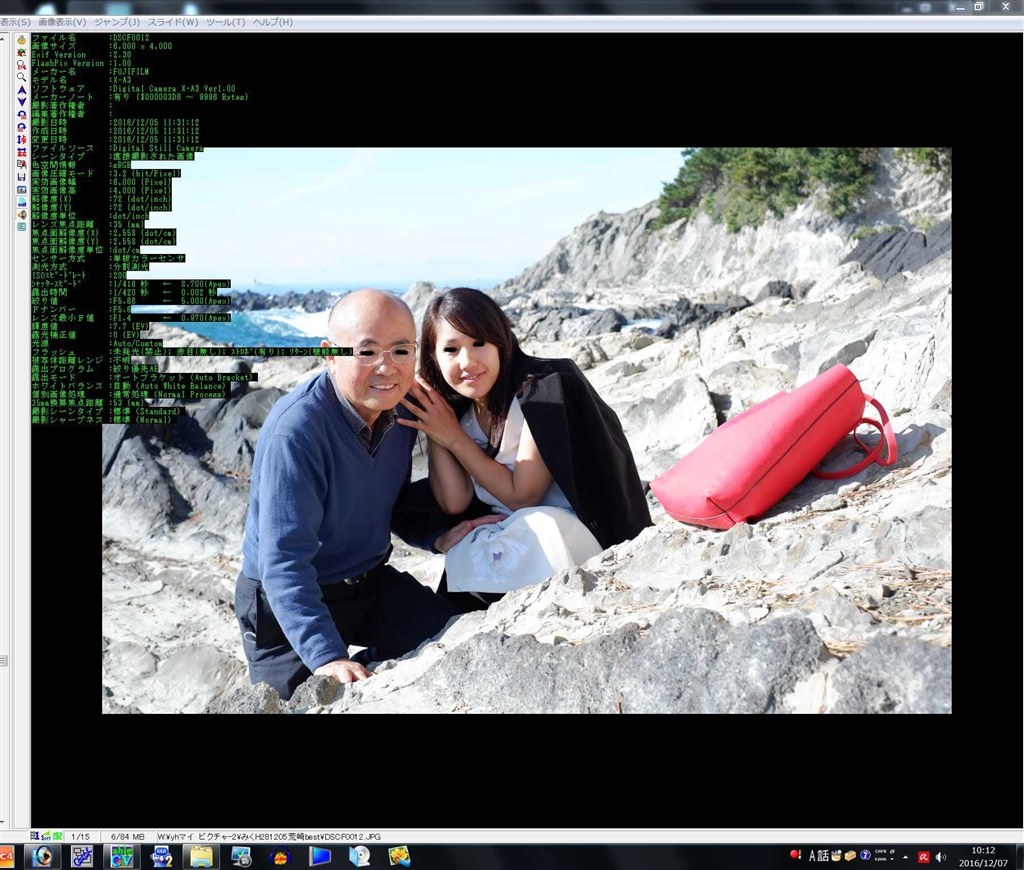Viewport: 1024px width, 870px height.
Task: Click the taskbar clock showing 10:12
Action: pyautogui.click(x=982, y=856)
